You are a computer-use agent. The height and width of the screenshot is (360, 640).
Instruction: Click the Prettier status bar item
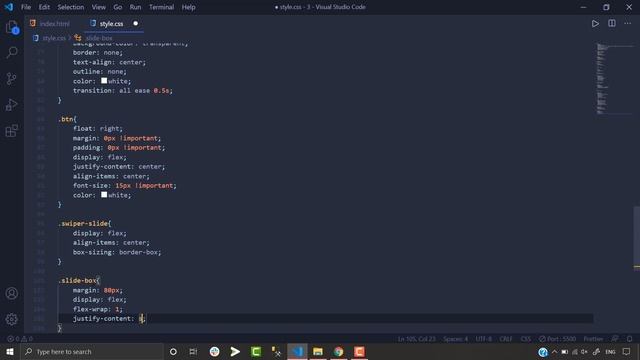click(593, 339)
